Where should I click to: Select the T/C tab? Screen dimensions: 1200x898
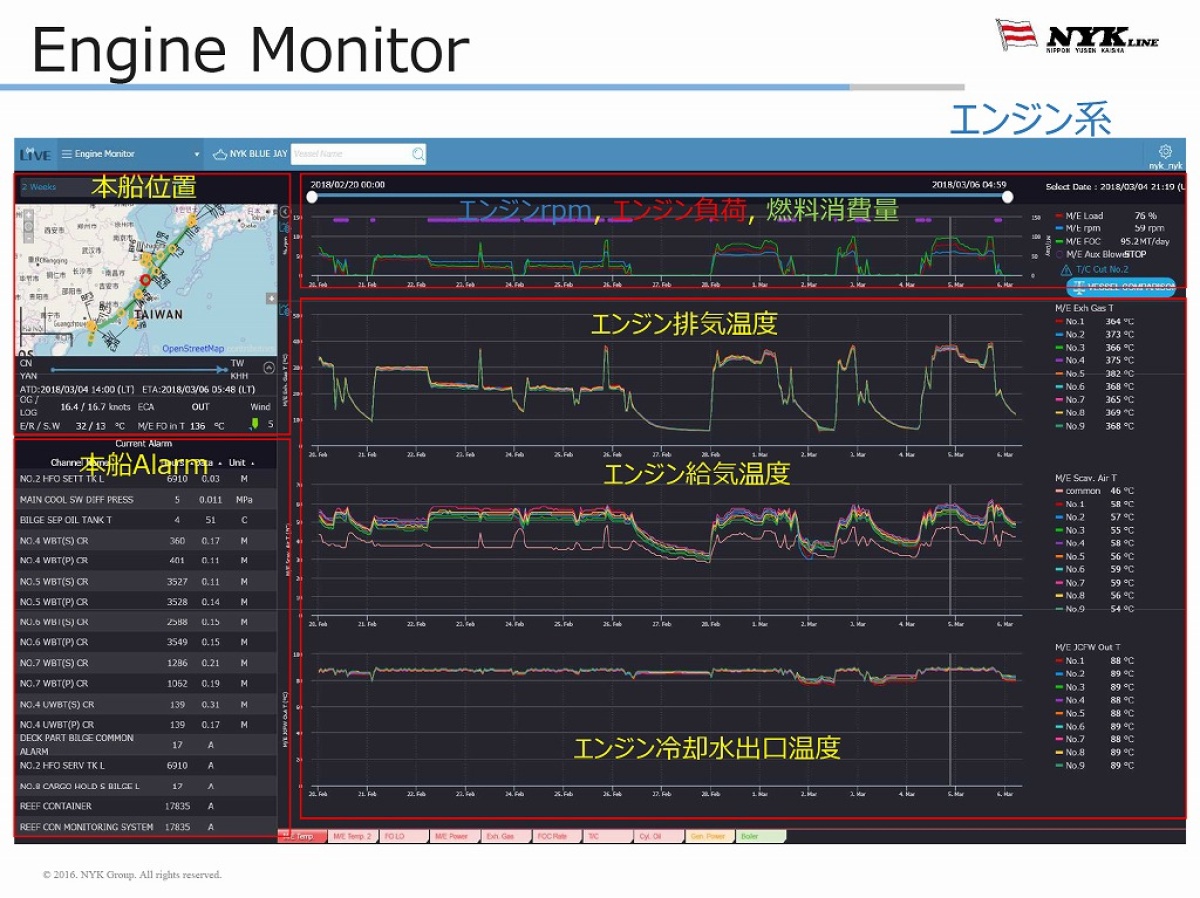tap(607, 836)
